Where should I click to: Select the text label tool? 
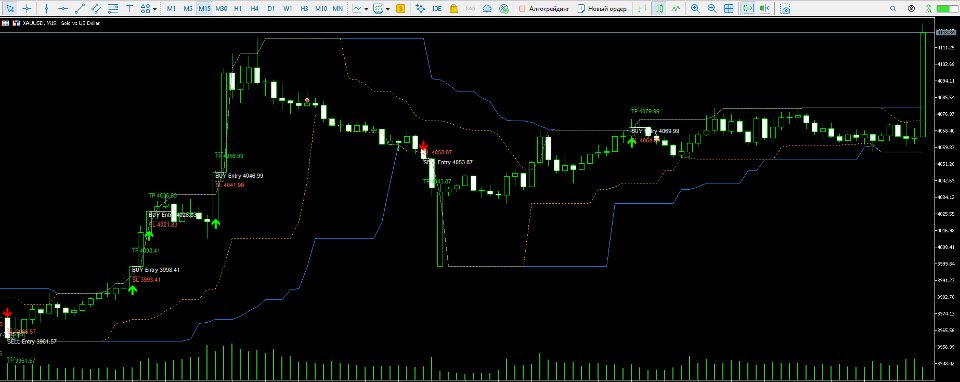pos(130,9)
